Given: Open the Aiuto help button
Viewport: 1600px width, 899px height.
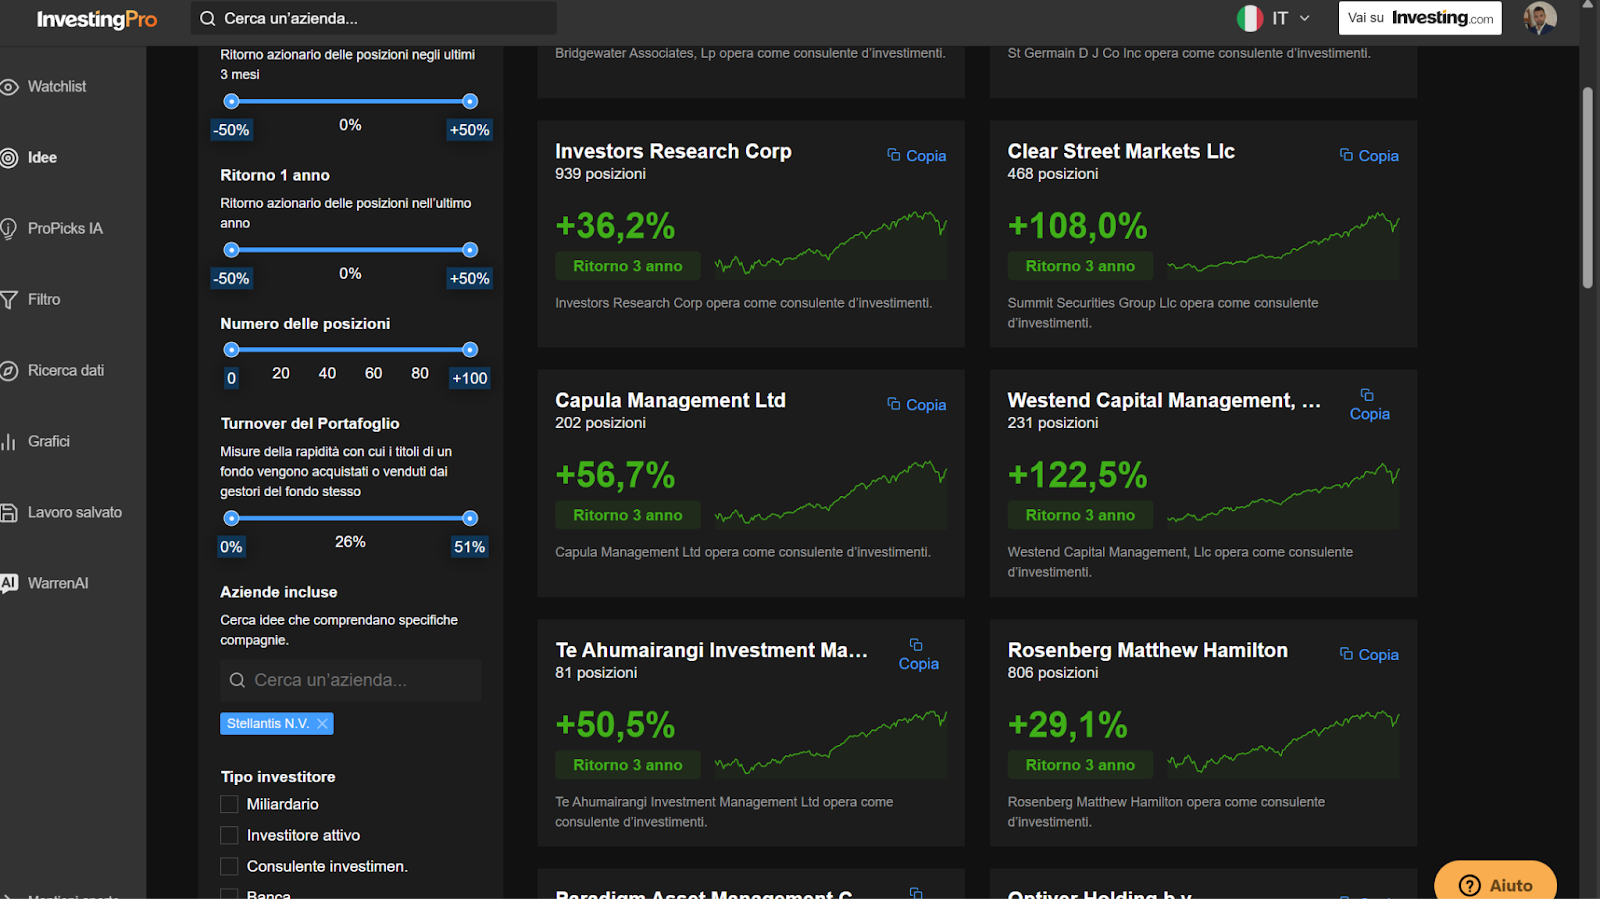Looking at the screenshot, I should click(1496, 881).
